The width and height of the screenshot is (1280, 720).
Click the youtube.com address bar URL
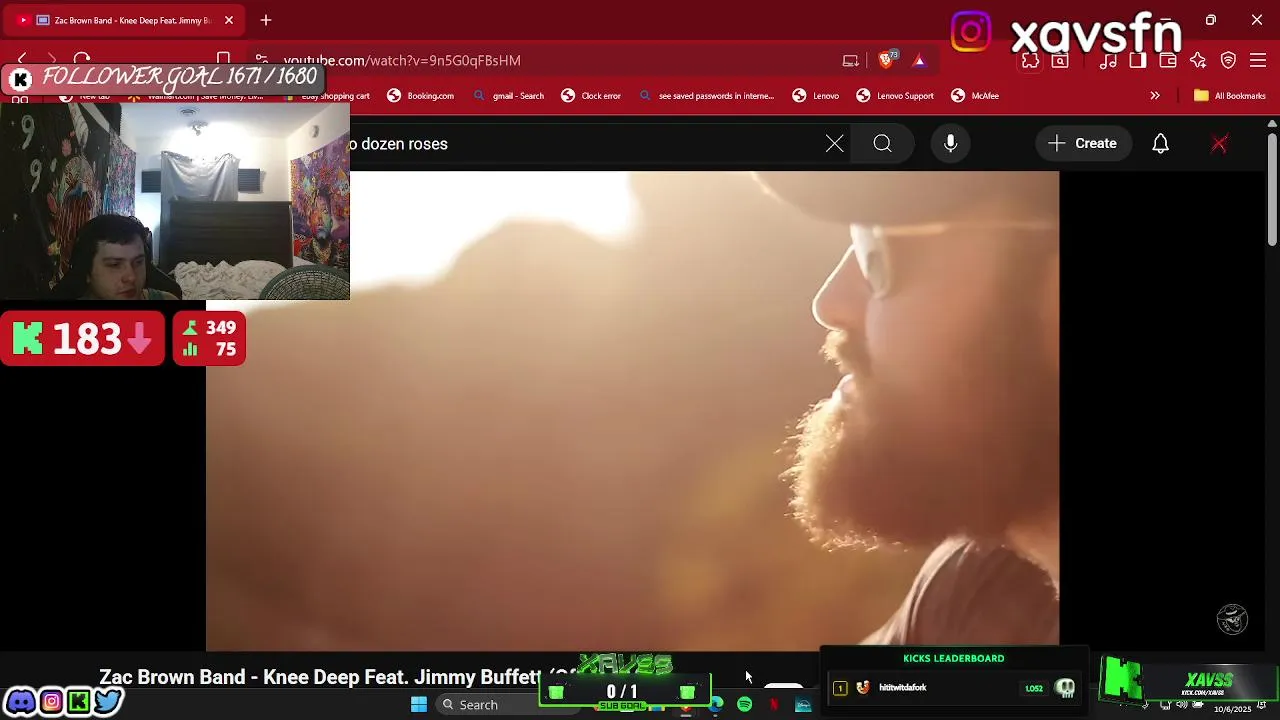point(402,60)
